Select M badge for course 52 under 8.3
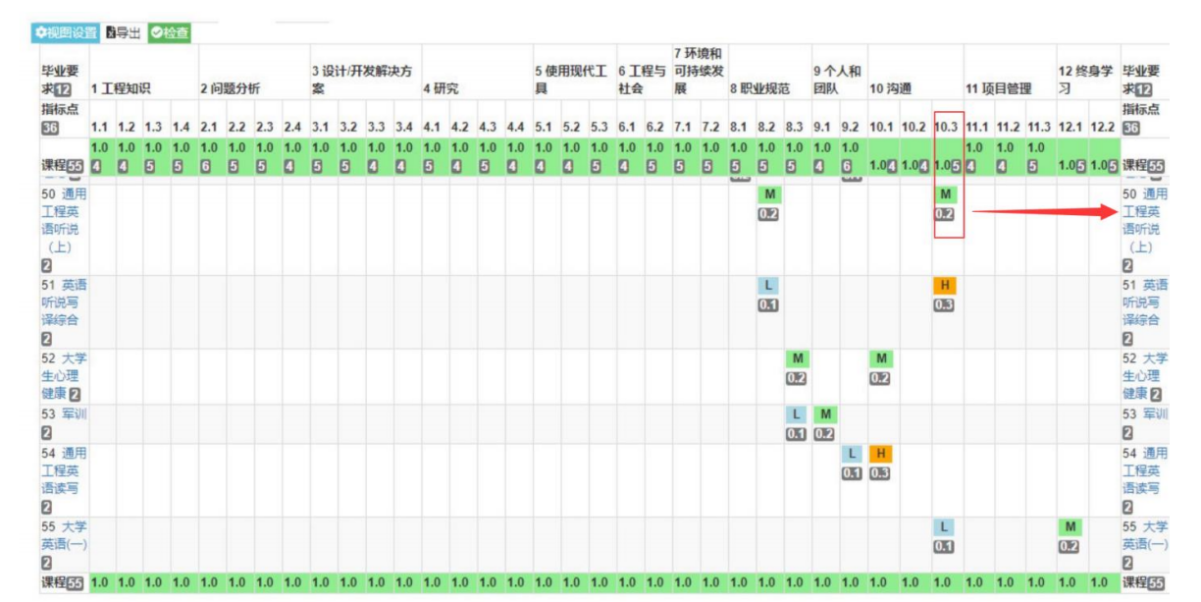1201x602 pixels. pos(796,359)
